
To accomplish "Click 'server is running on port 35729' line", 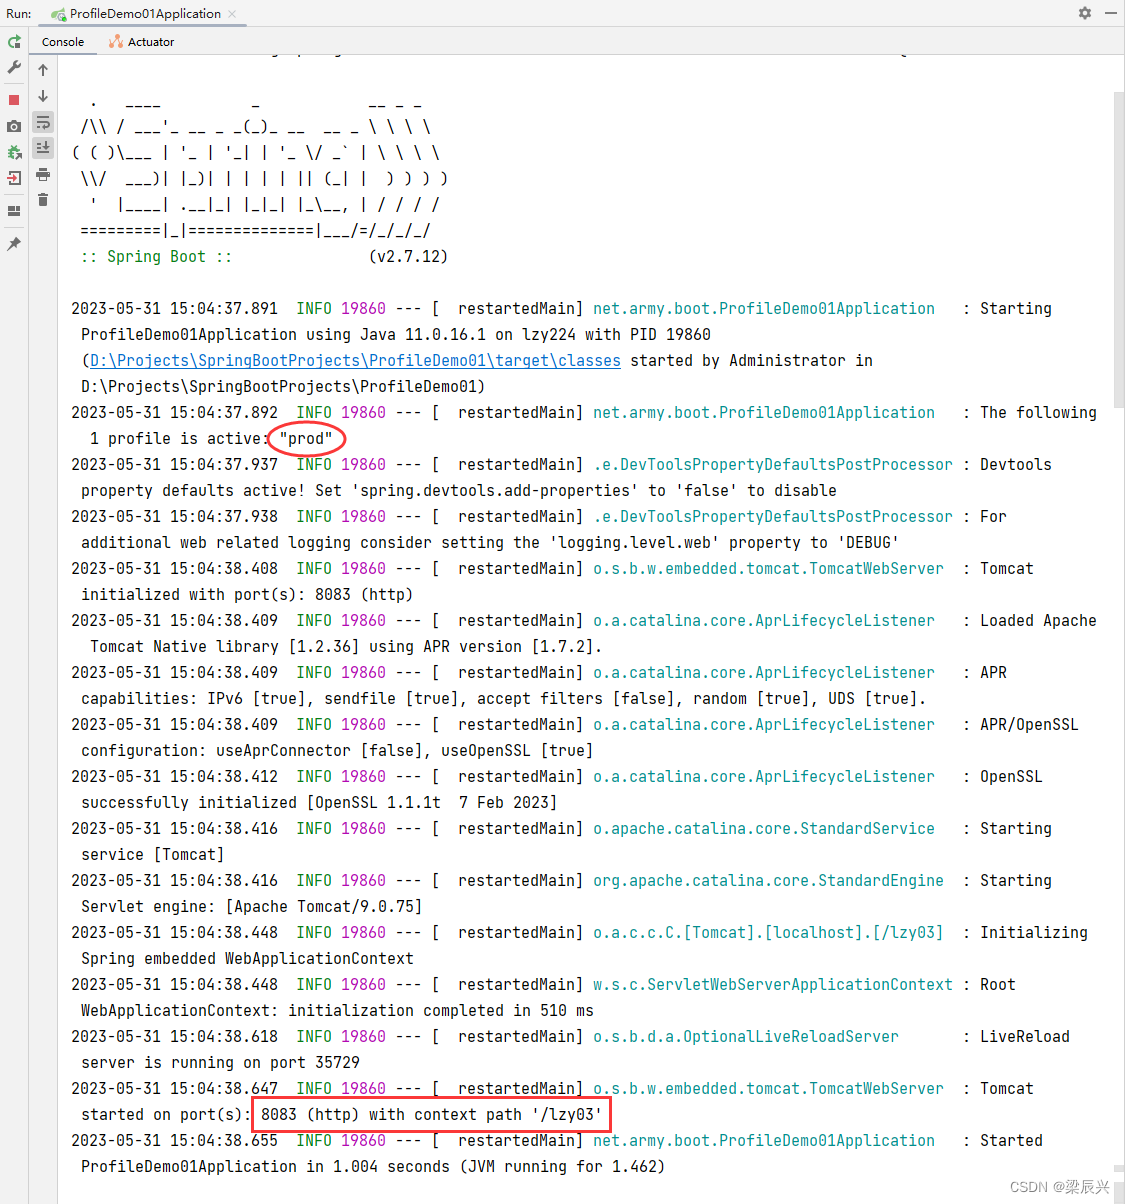I will coord(220,1063).
